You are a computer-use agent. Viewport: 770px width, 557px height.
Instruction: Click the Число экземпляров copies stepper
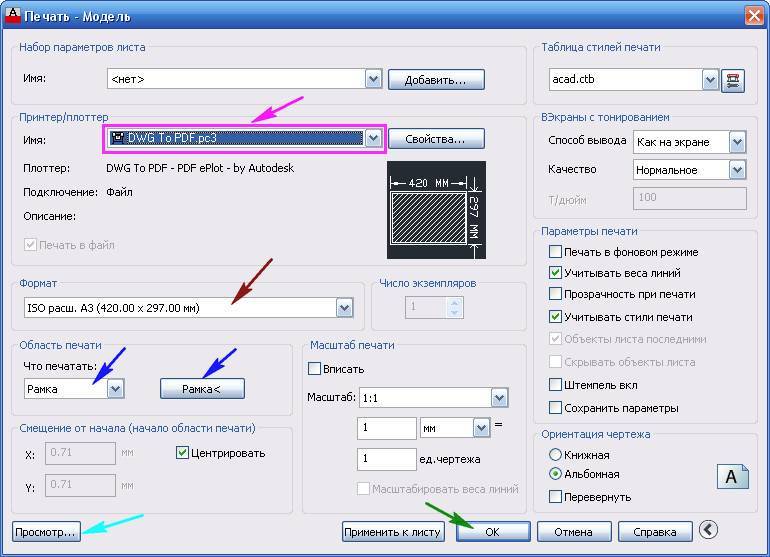click(x=434, y=307)
